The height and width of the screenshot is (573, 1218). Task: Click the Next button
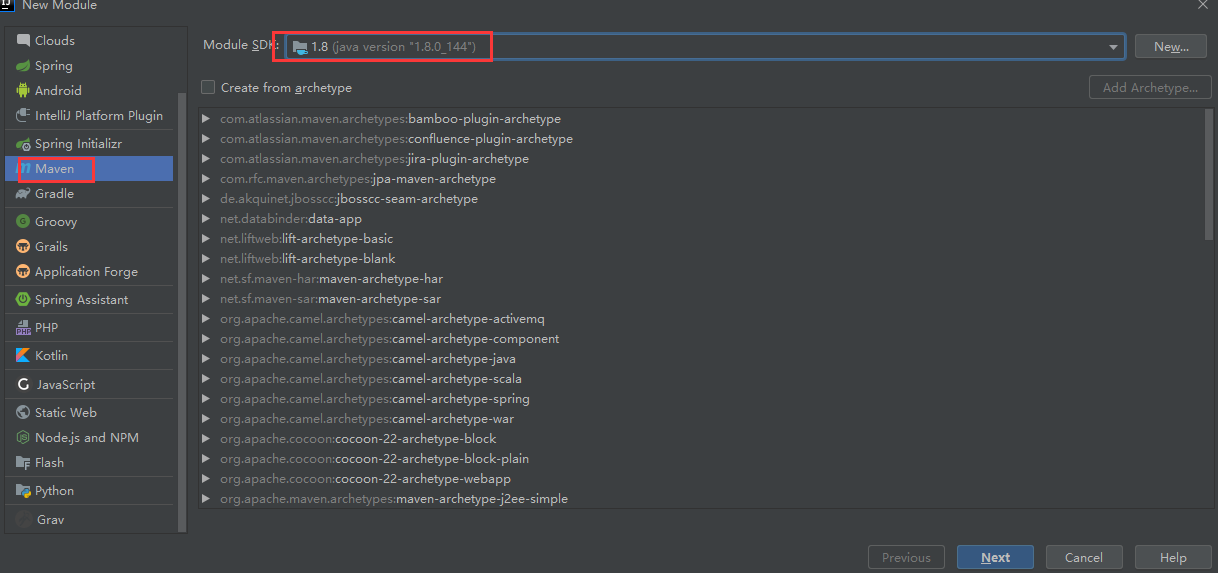pos(995,558)
